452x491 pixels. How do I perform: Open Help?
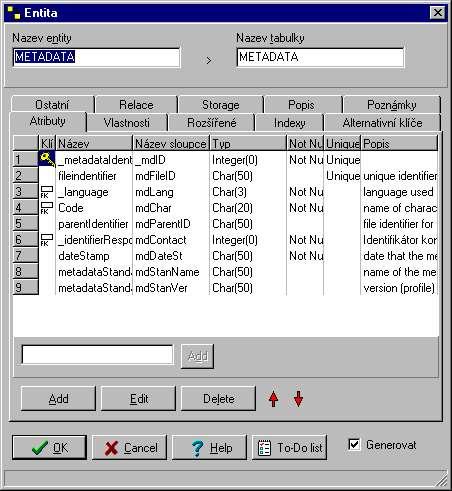209,448
